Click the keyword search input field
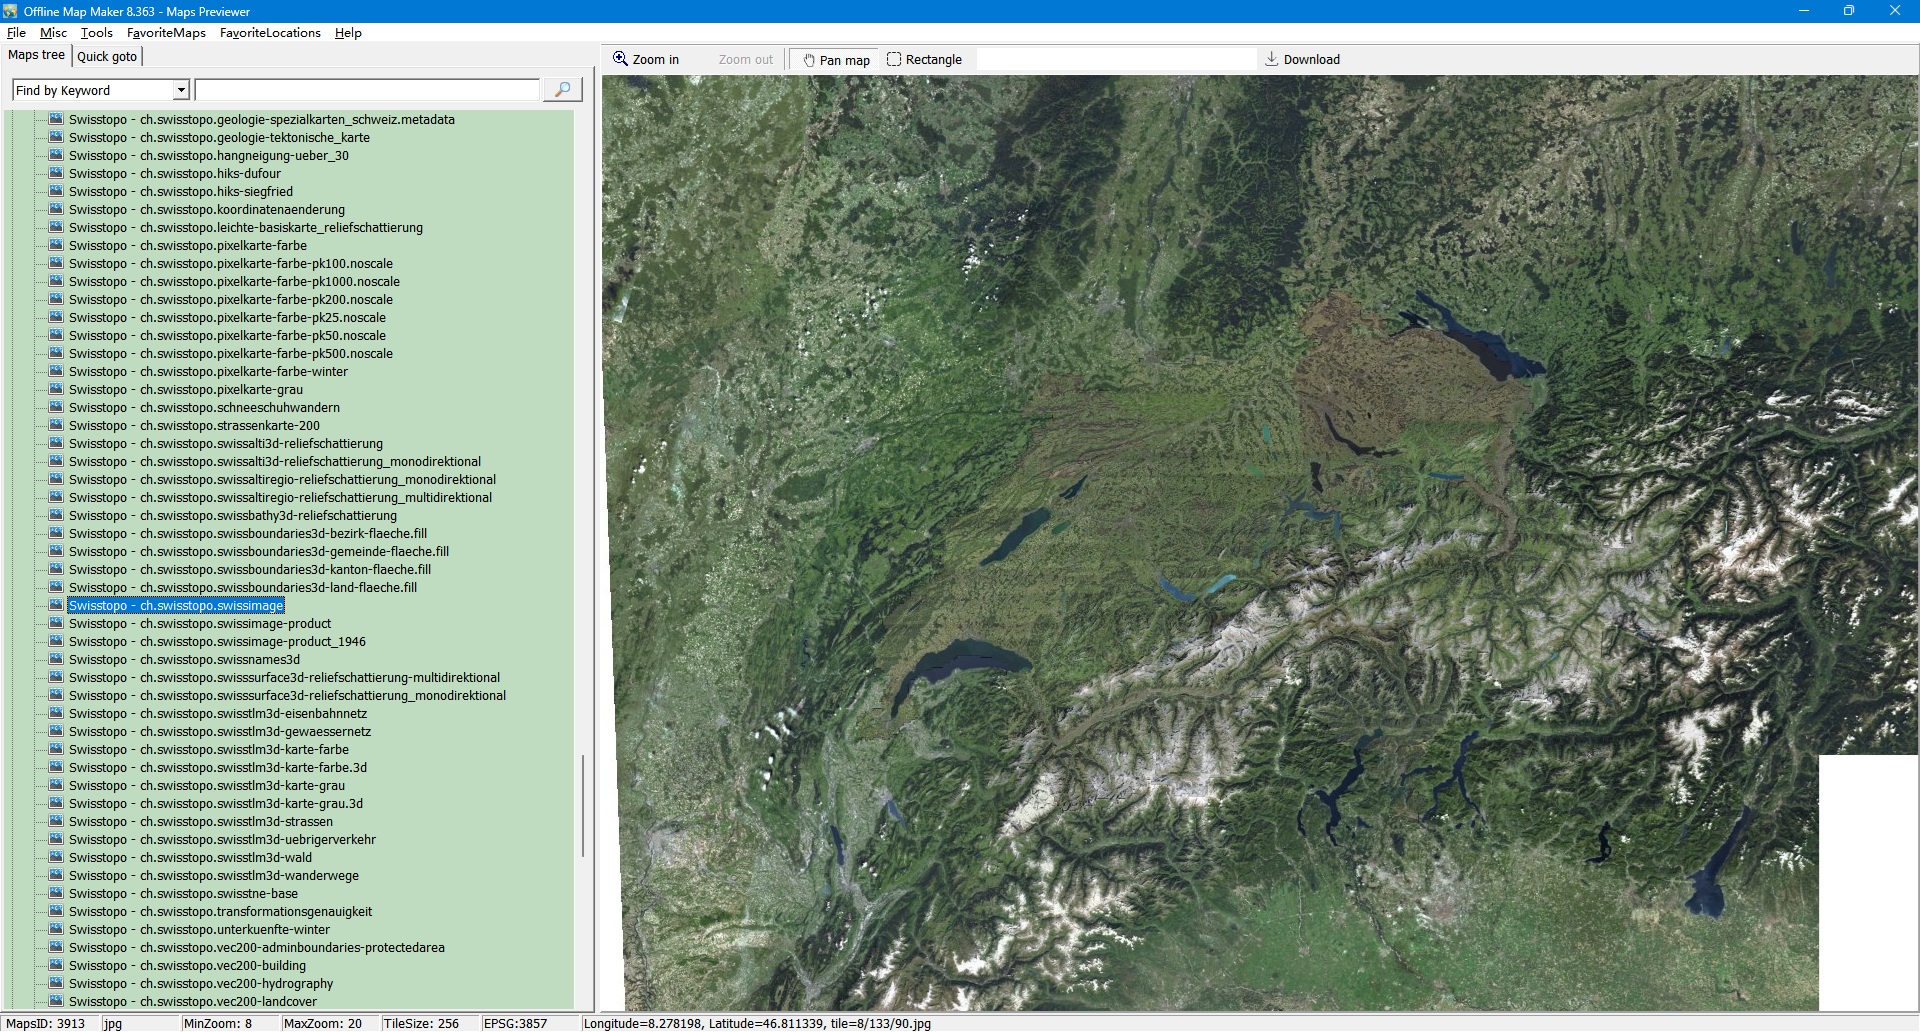 pos(367,91)
